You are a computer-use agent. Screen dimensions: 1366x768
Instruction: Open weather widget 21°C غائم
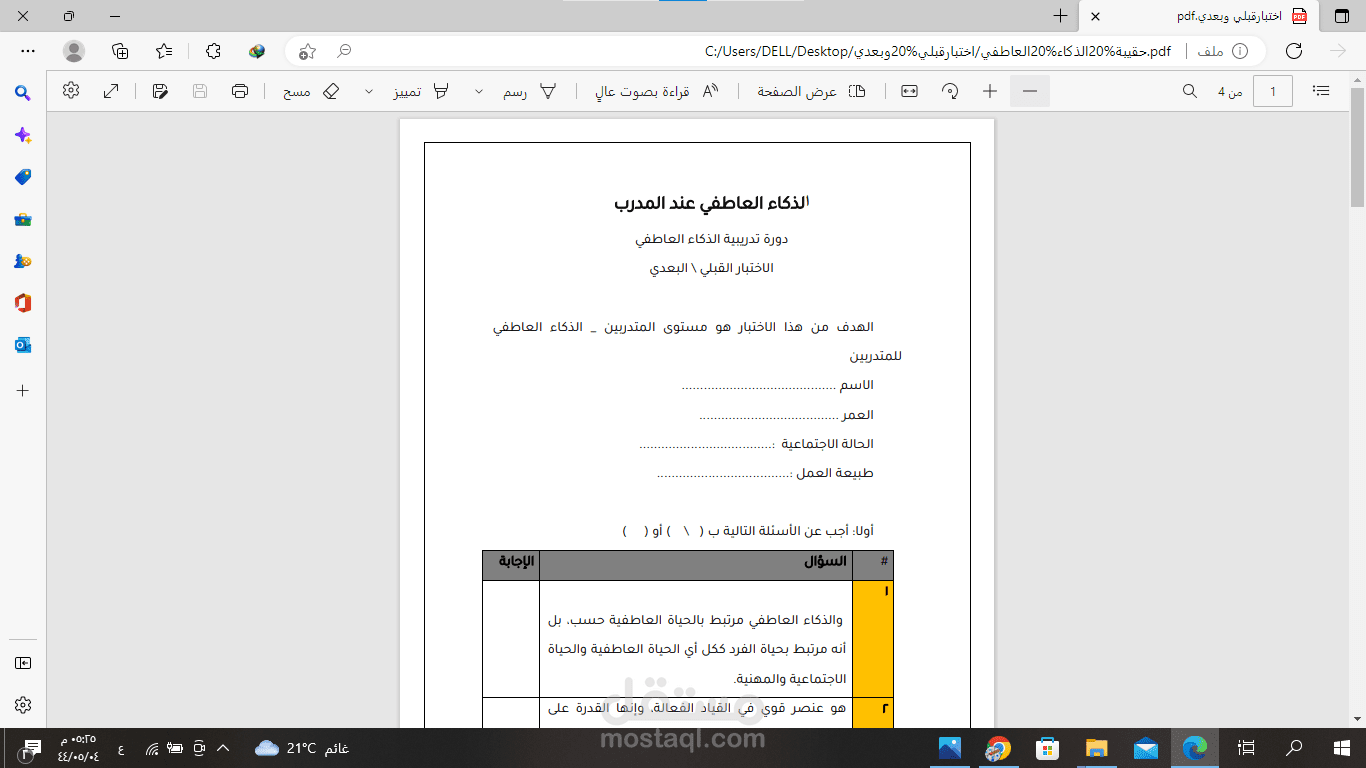[x=300, y=748]
